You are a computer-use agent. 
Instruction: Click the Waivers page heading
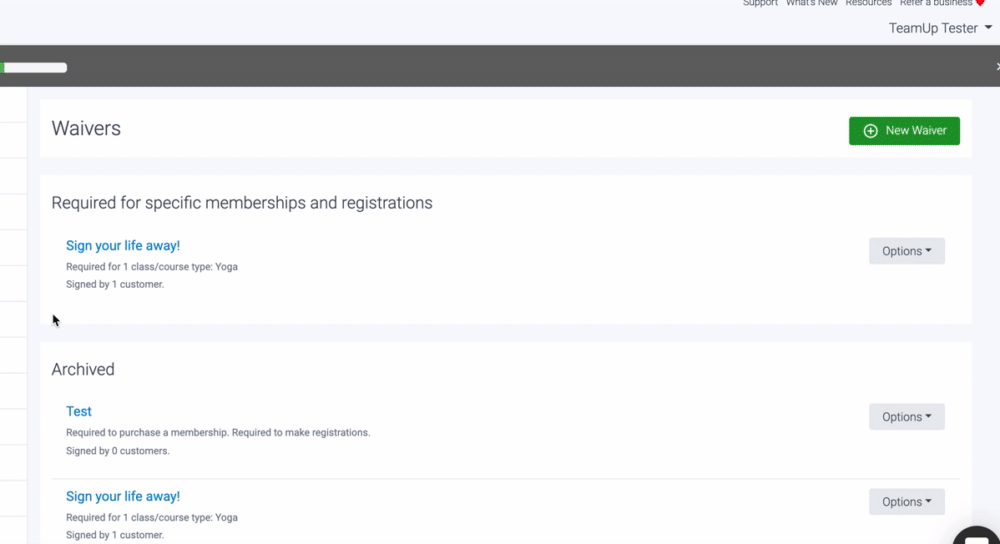[86, 129]
